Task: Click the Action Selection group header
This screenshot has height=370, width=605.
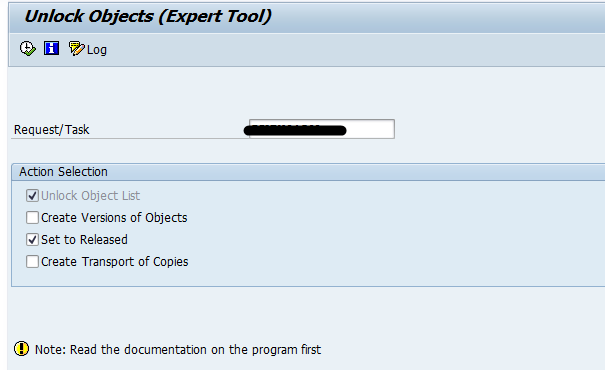Action: pyautogui.click(x=308, y=172)
